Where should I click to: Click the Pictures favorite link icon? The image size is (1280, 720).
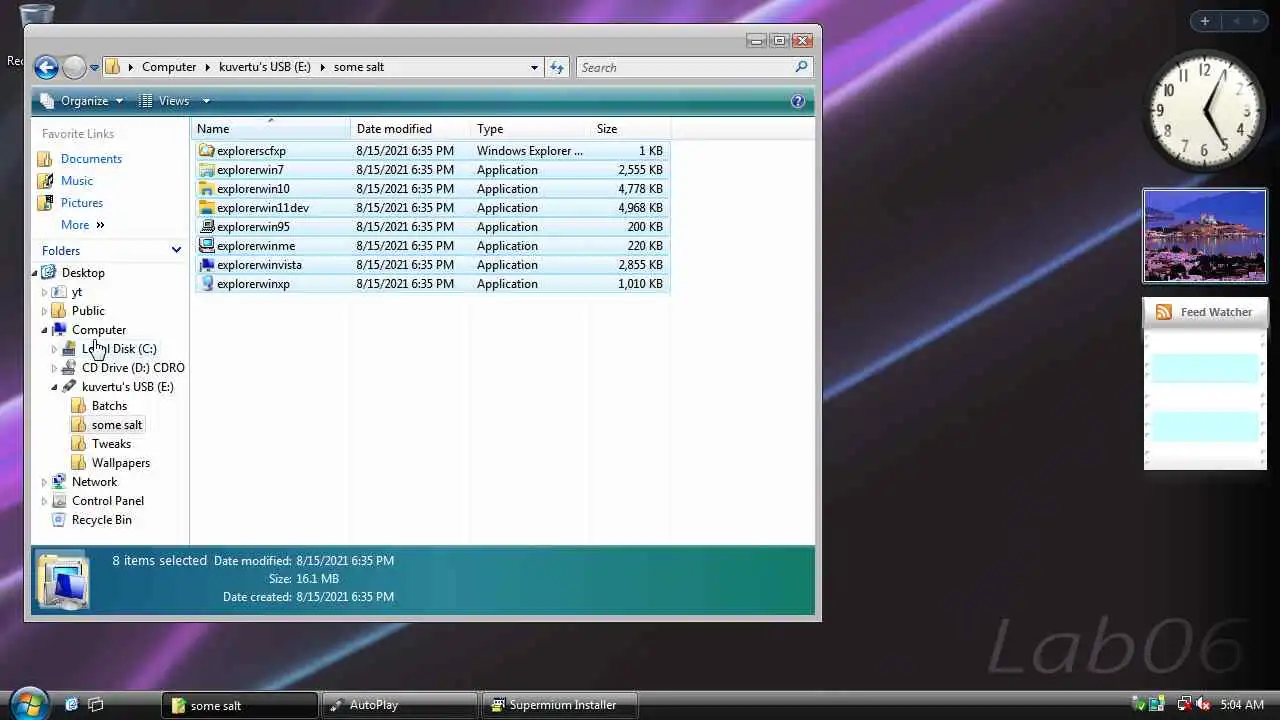click(45, 203)
